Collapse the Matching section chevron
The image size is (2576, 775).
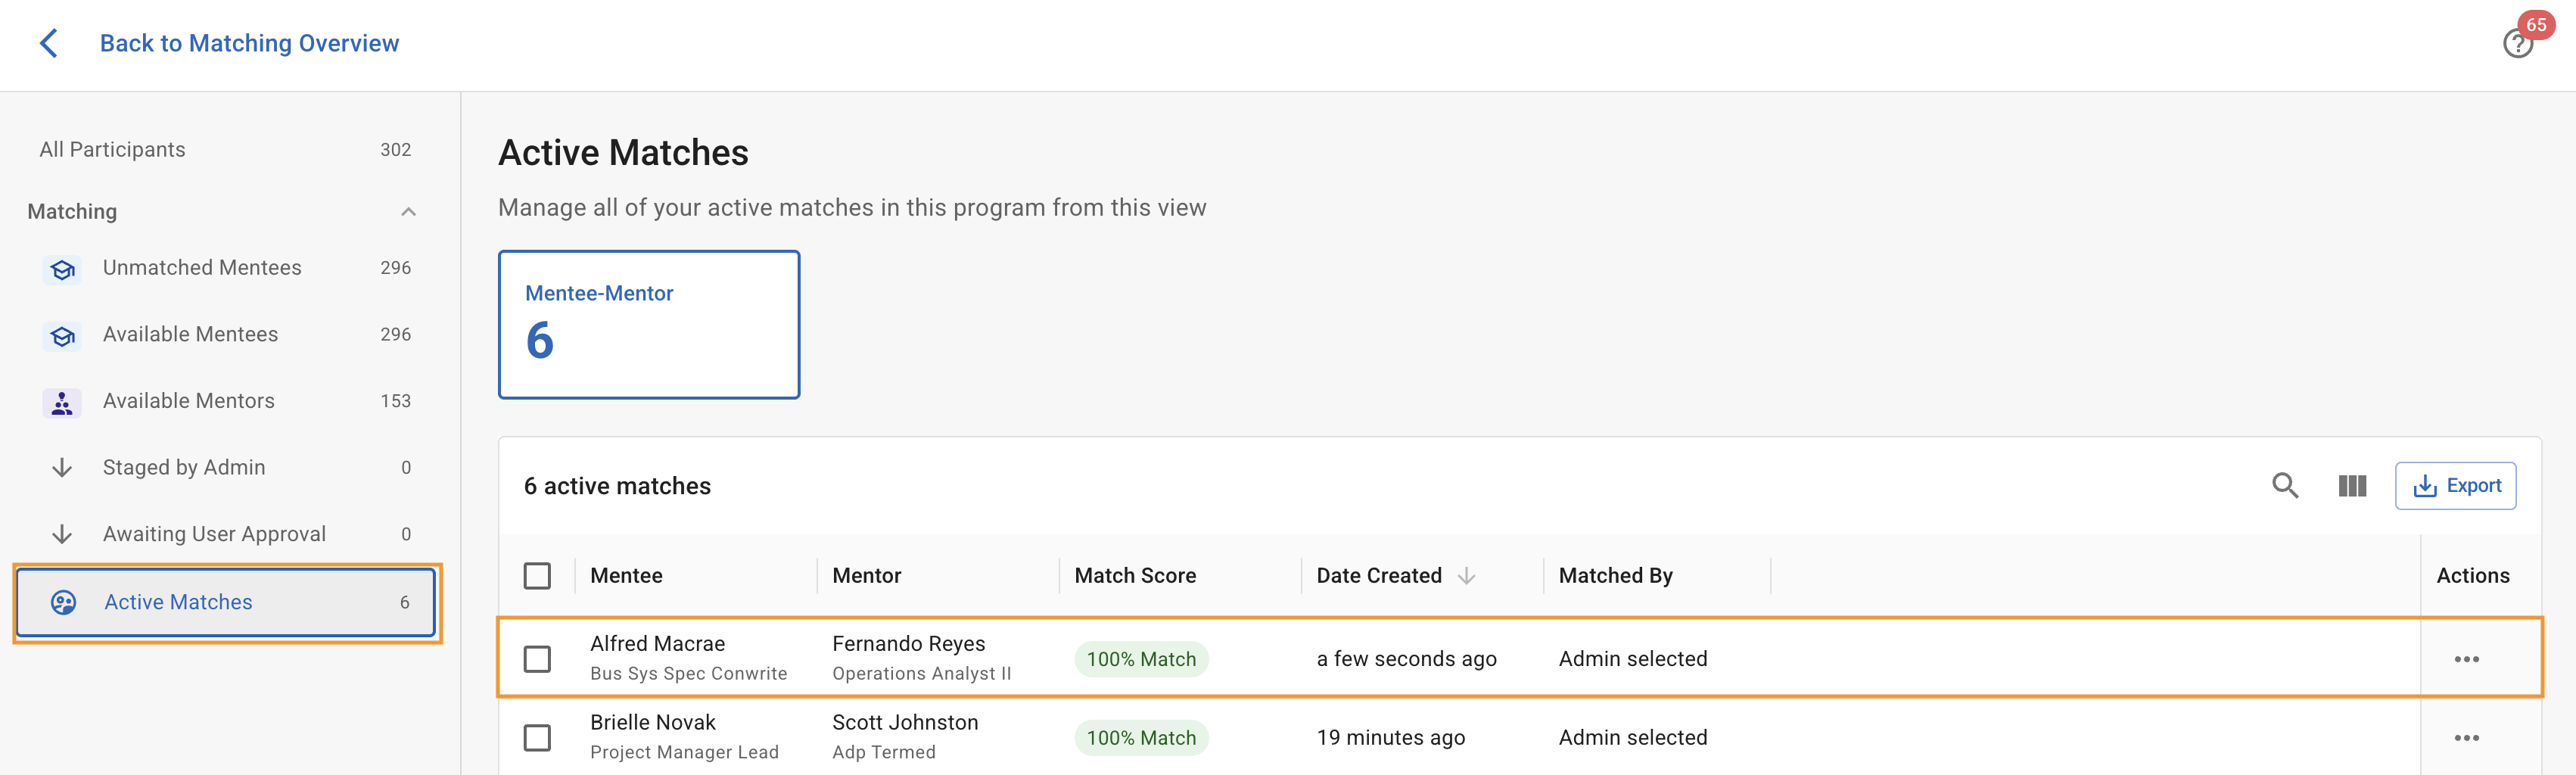(408, 212)
